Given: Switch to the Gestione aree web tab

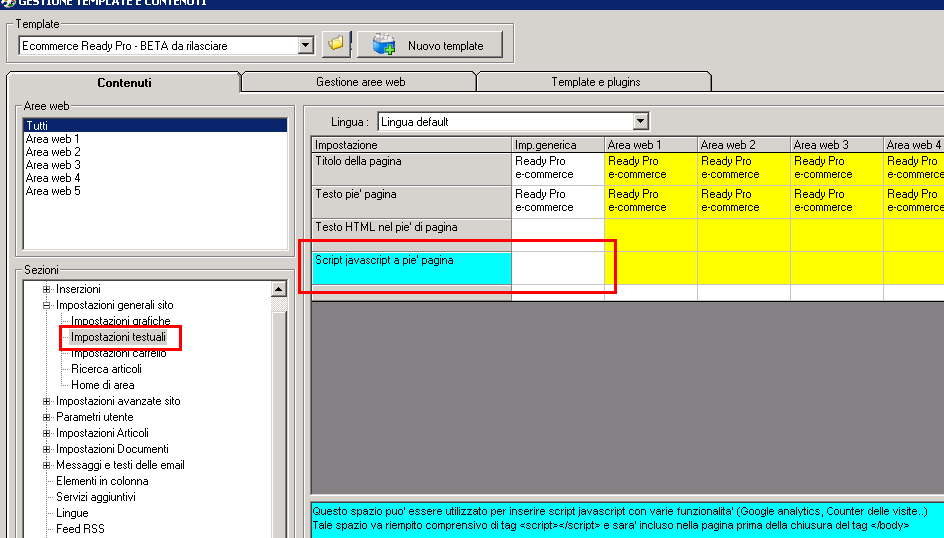Looking at the screenshot, I should [x=360, y=82].
